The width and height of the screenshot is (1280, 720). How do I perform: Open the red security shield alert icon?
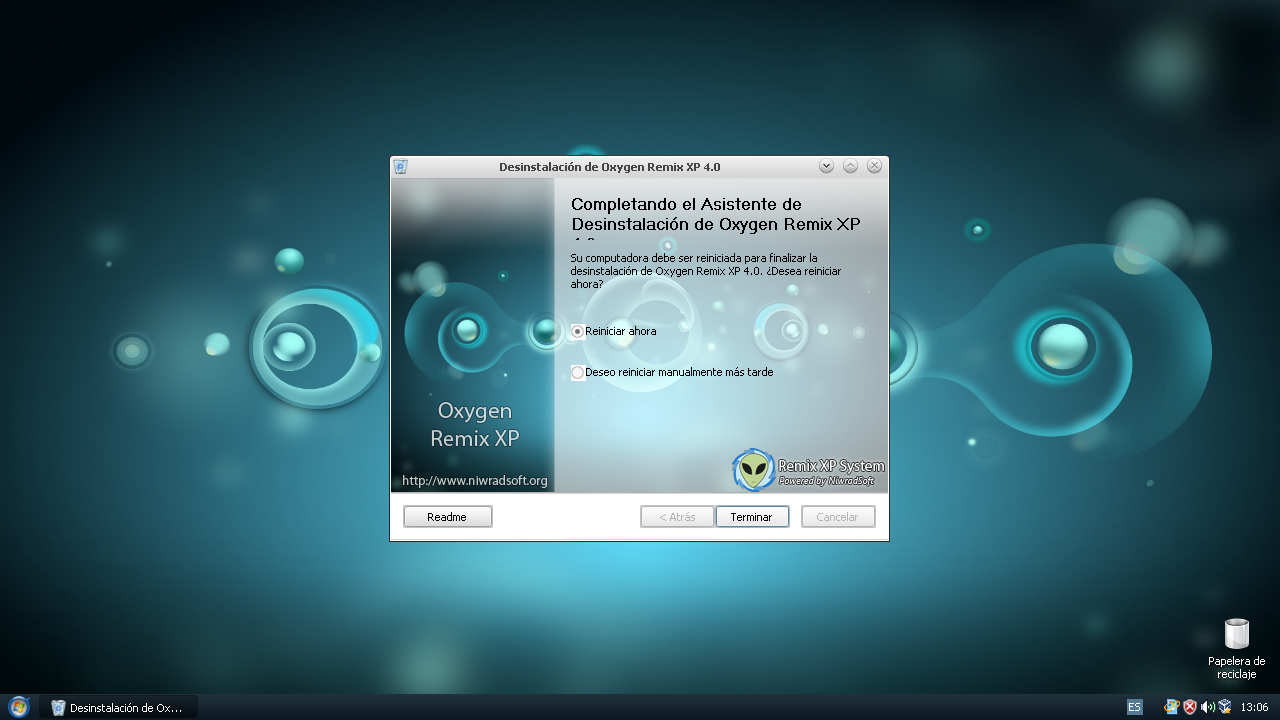coord(1189,707)
